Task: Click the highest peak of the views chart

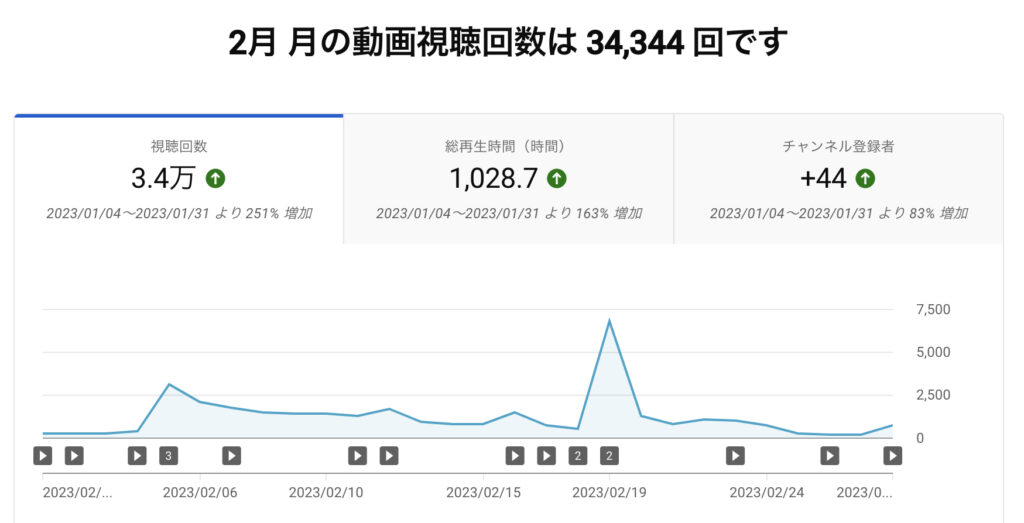Action: 609,321
